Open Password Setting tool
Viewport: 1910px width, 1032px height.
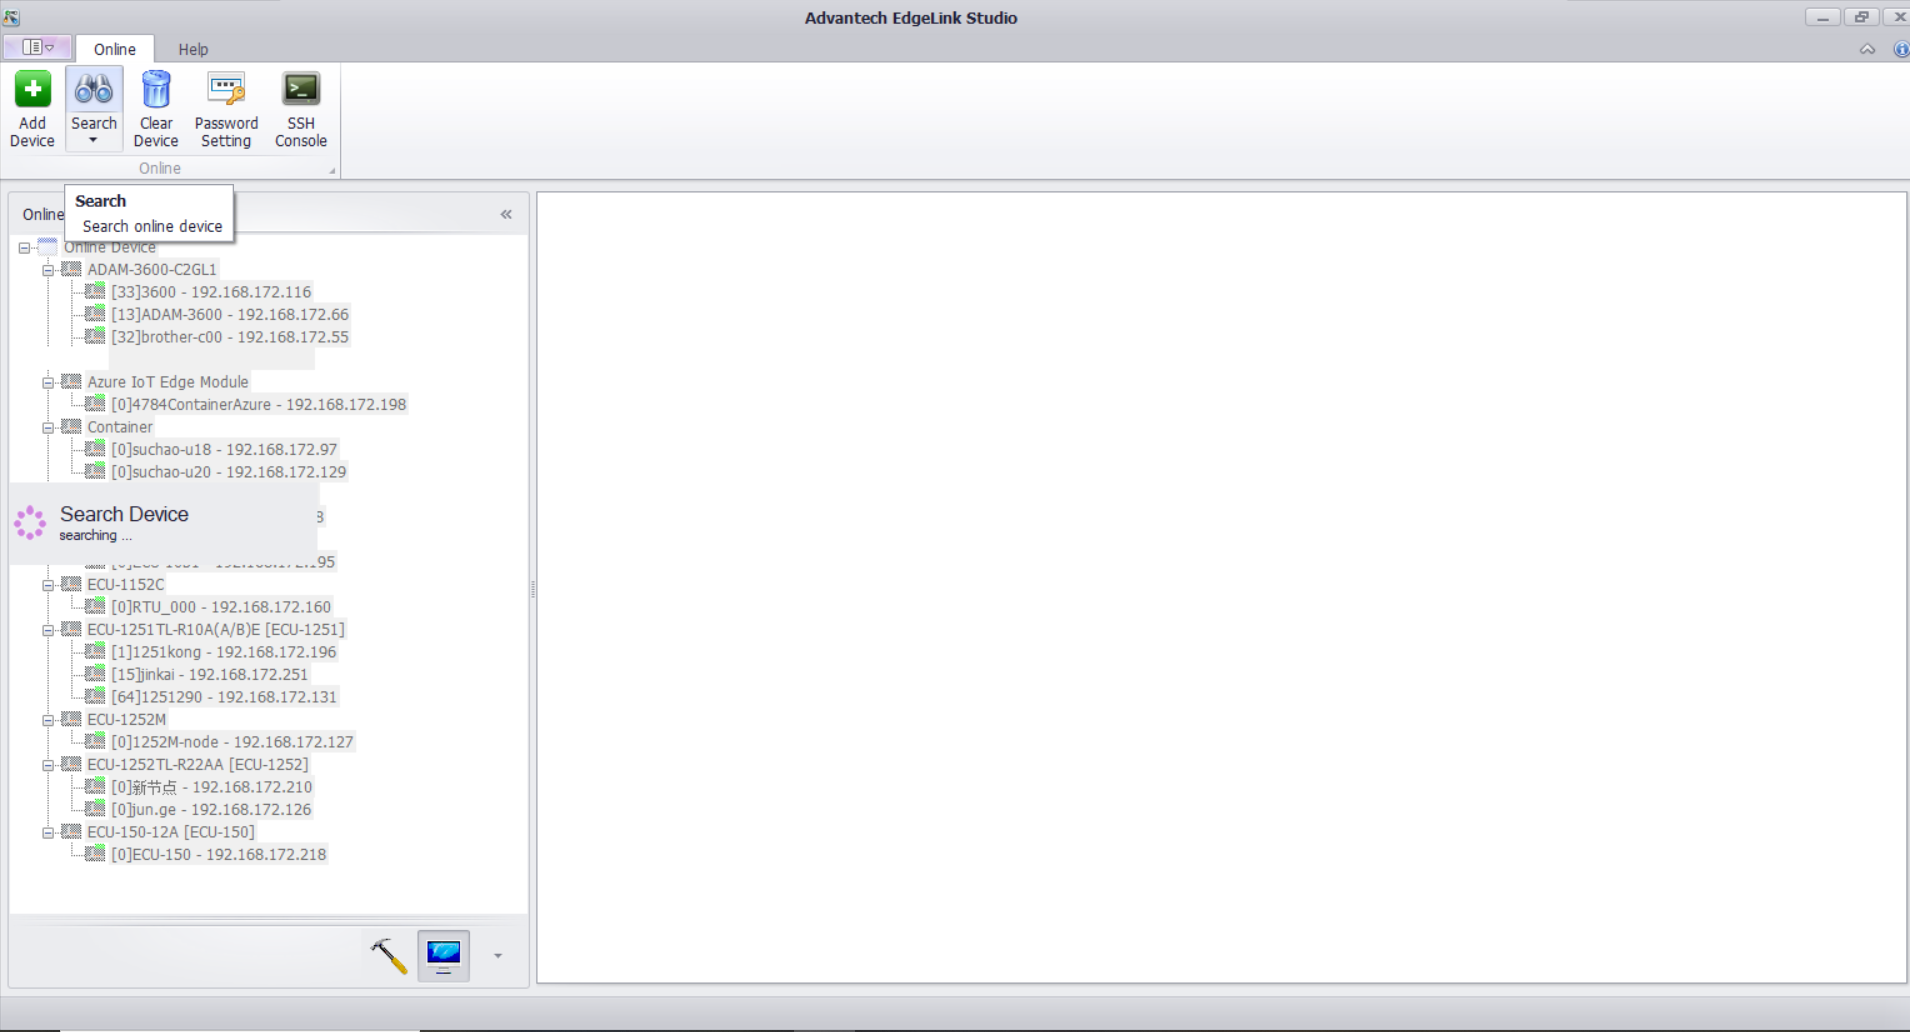226,108
